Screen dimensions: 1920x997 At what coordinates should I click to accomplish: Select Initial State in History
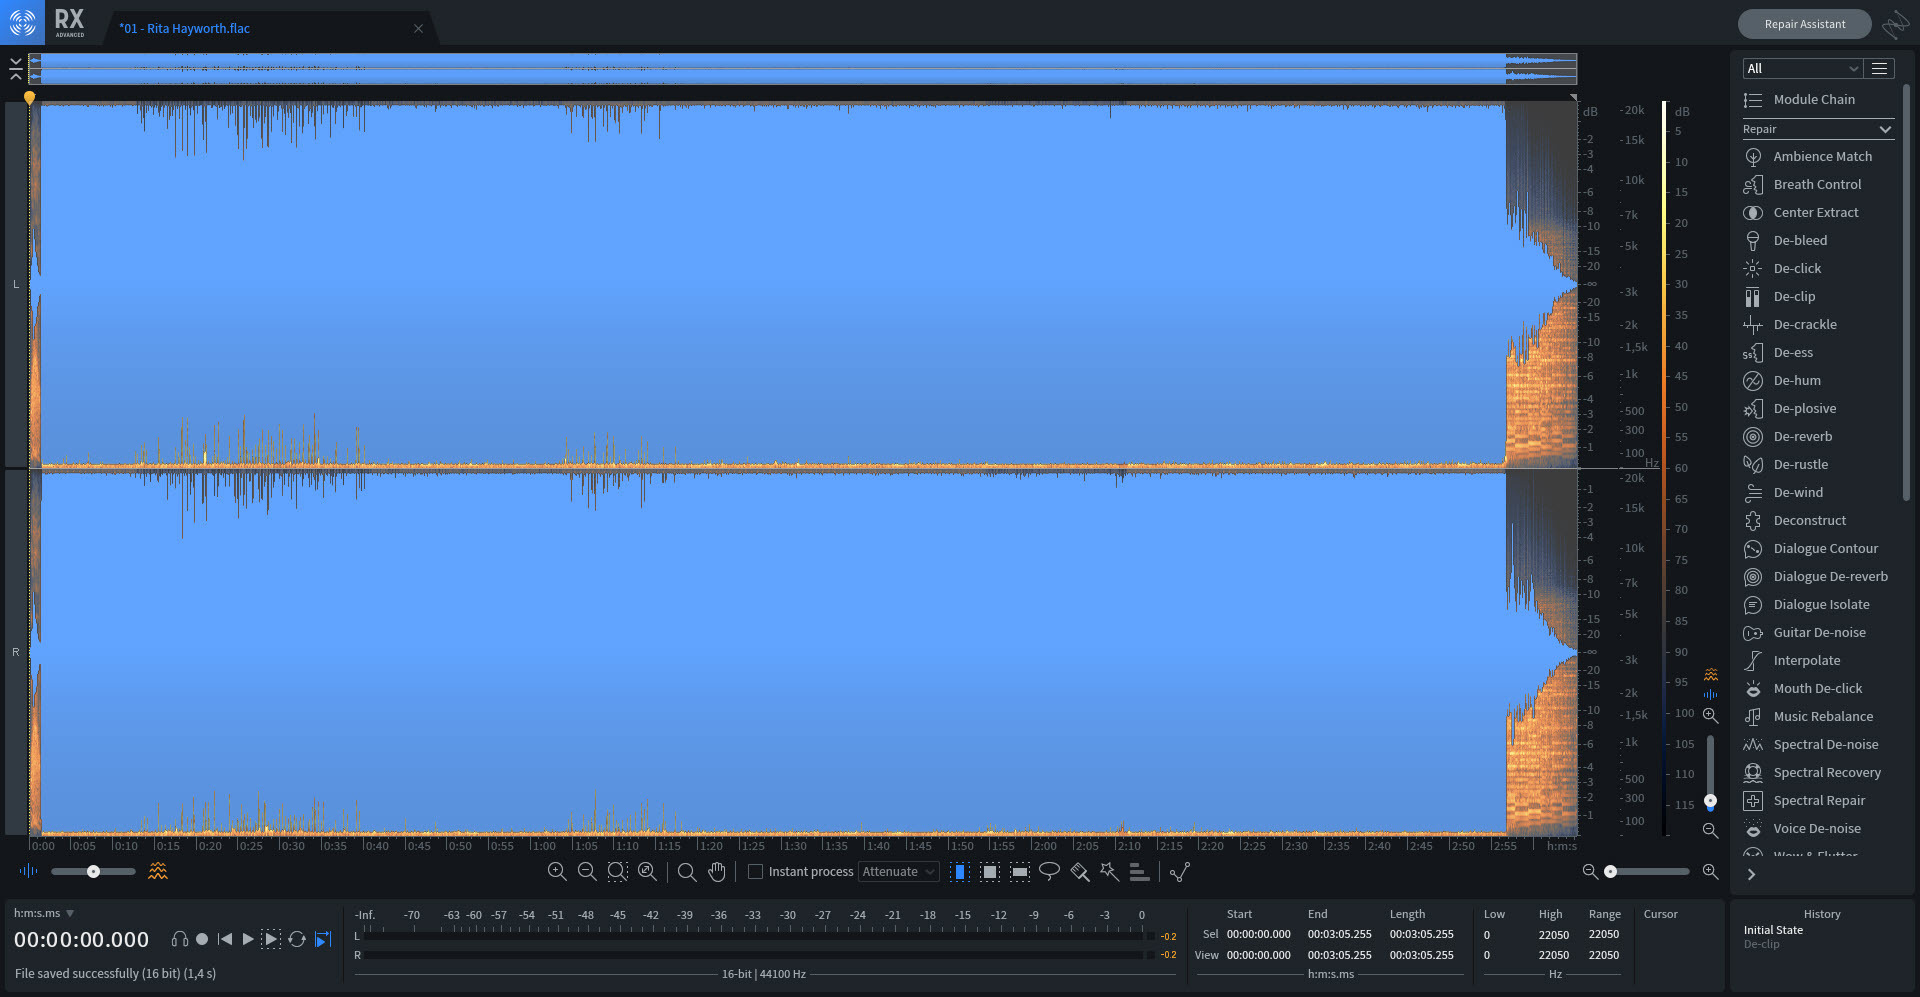(1773, 930)
